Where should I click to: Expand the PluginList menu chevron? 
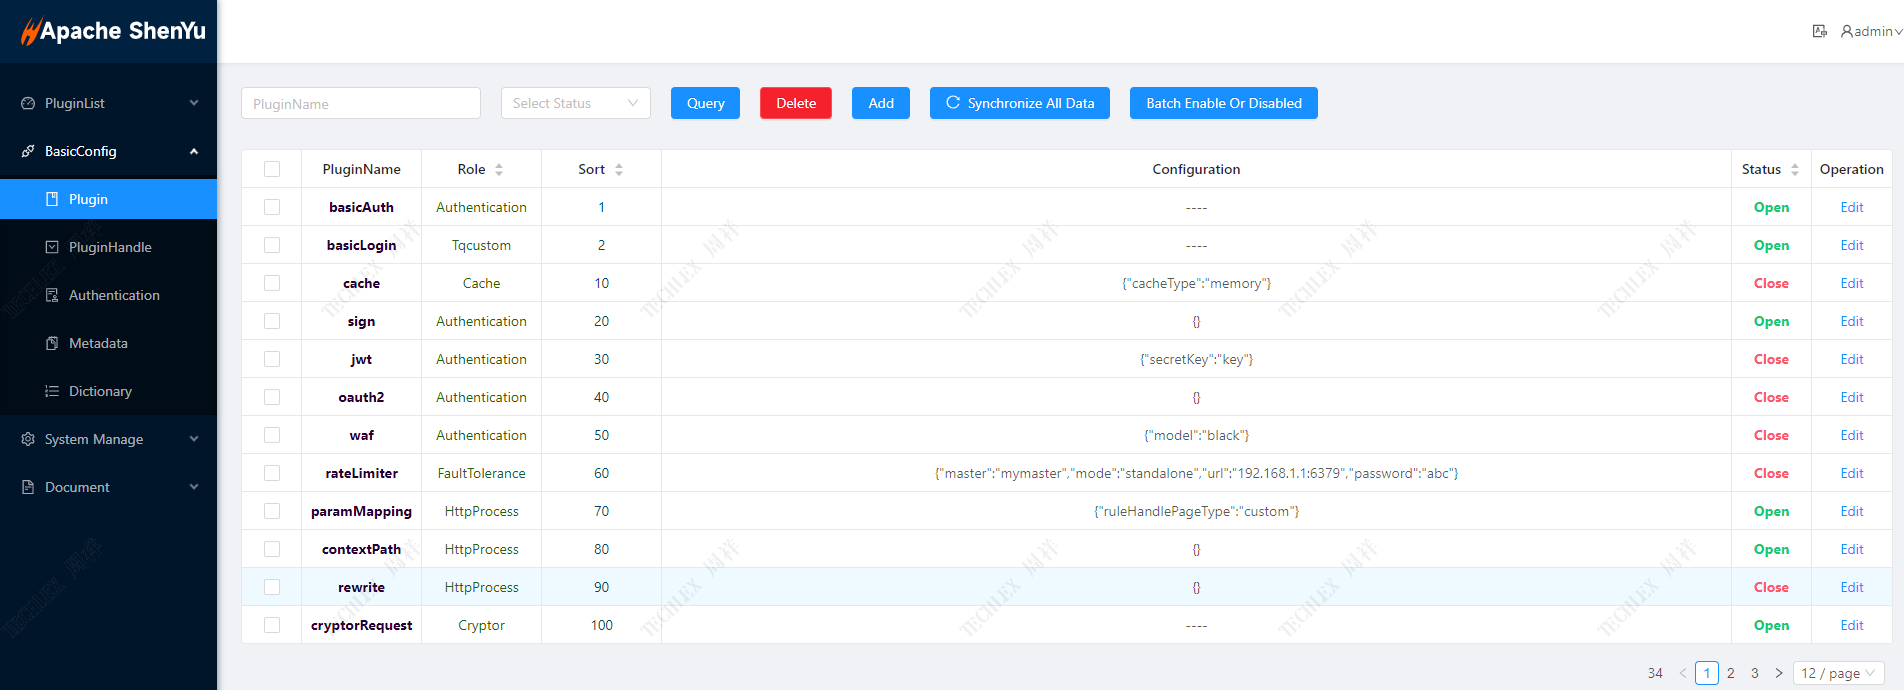click(x=194, y=103)
